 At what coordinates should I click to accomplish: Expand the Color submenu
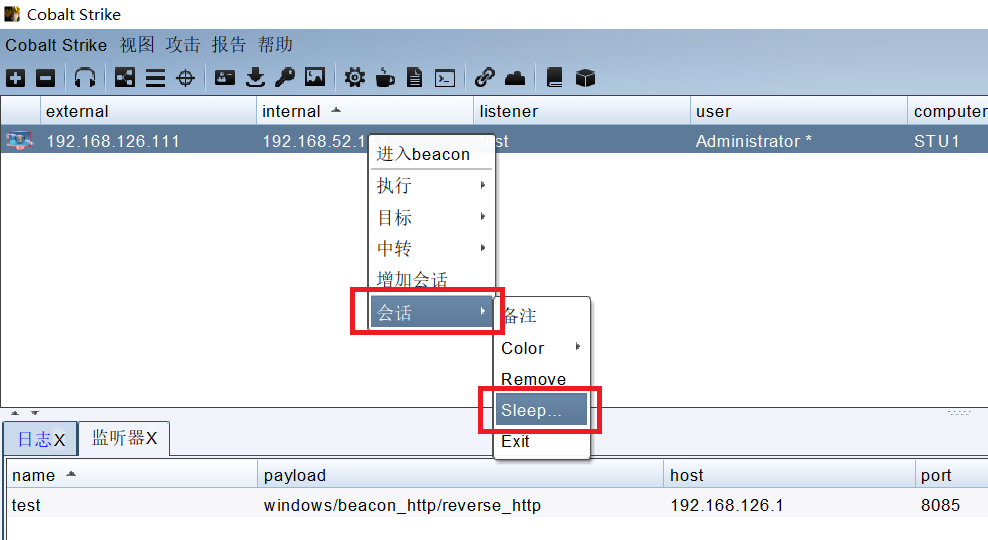click(x=541, y=348)
